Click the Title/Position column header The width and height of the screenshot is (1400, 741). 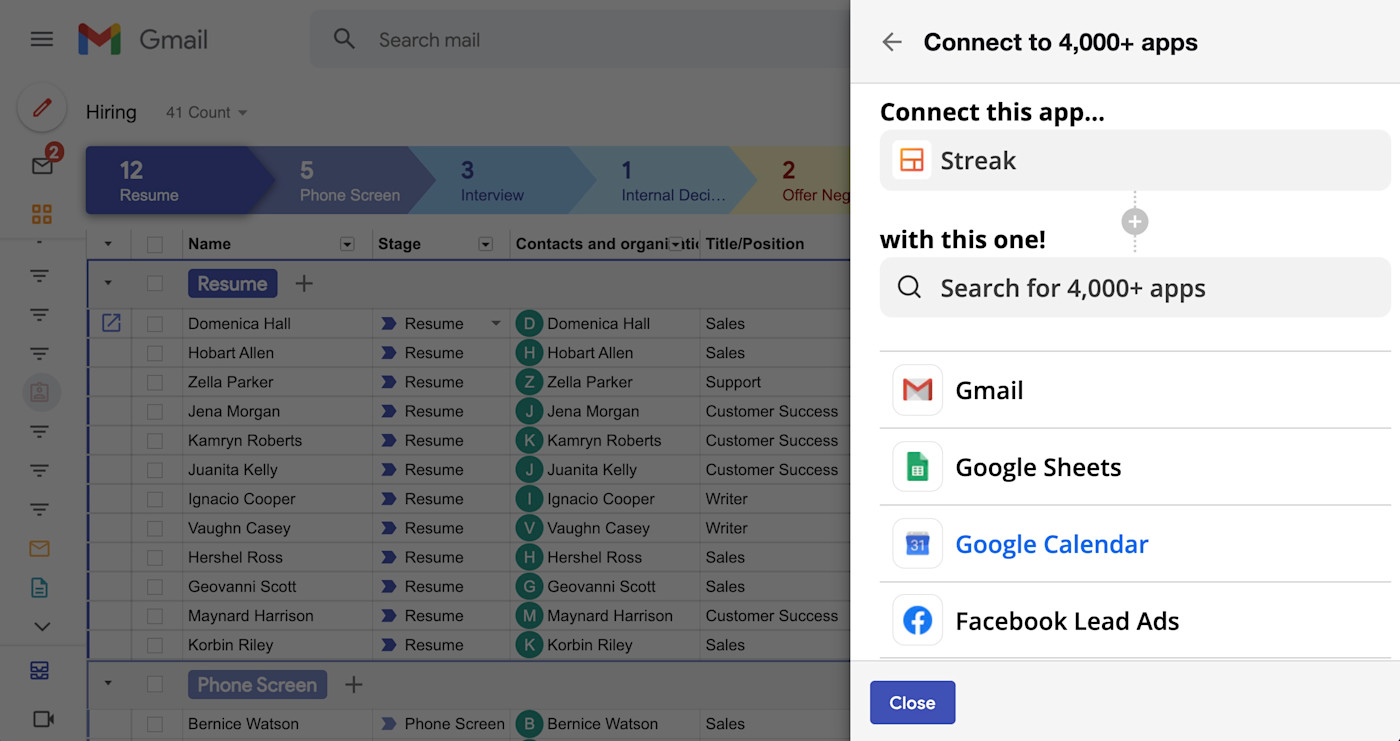(x=755, y=244)
